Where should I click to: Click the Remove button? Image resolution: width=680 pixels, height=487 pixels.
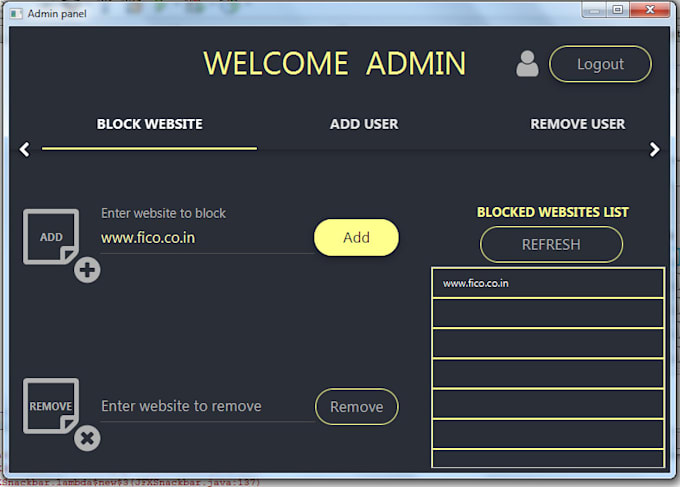point(356,406)
